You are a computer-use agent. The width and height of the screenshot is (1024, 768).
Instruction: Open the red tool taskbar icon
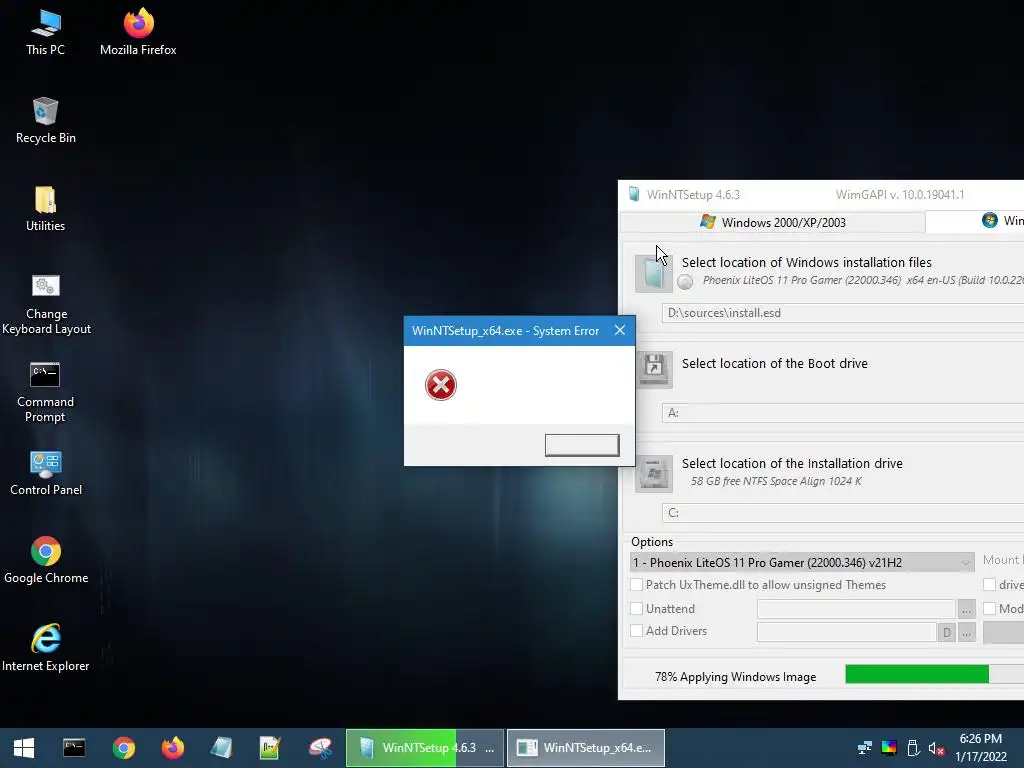coord(320,748)
